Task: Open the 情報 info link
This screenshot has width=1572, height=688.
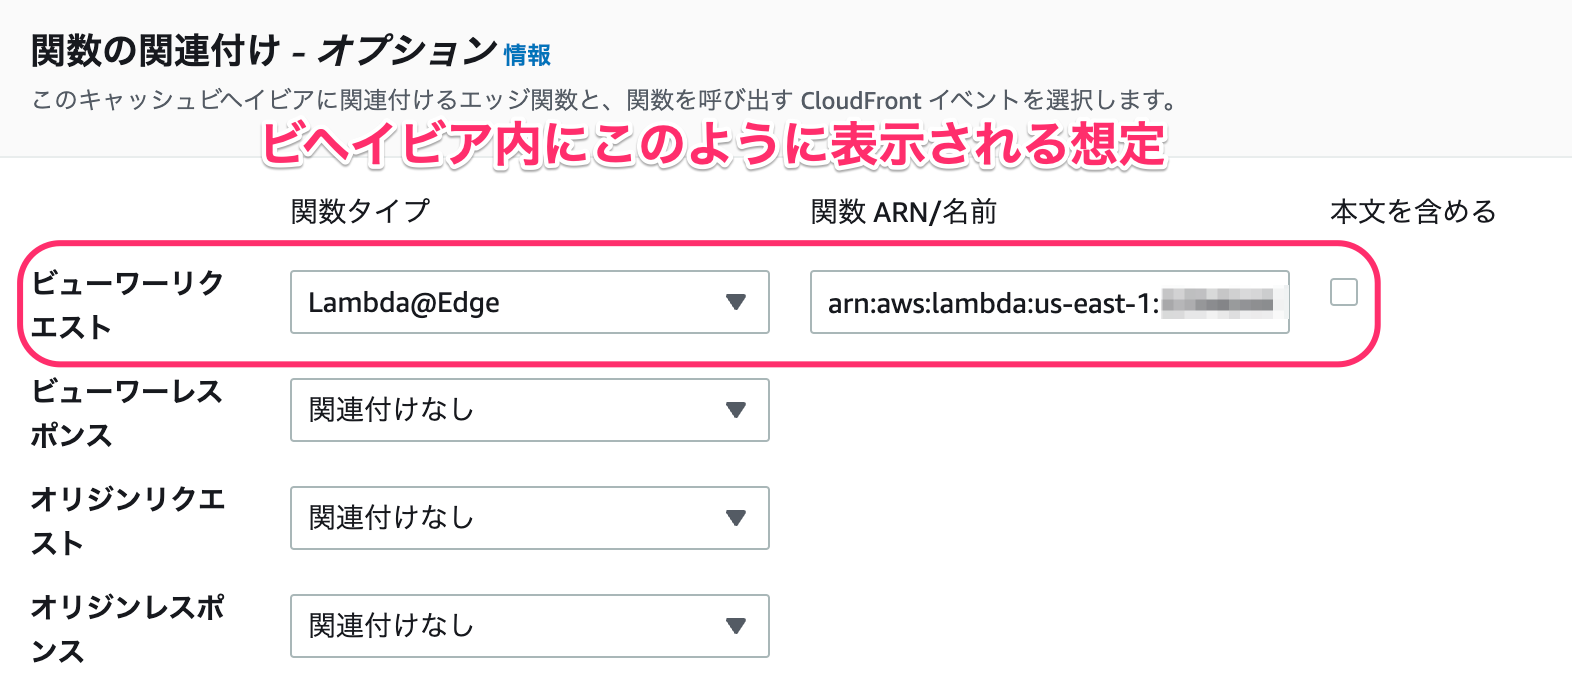Action: pos(527,55)
